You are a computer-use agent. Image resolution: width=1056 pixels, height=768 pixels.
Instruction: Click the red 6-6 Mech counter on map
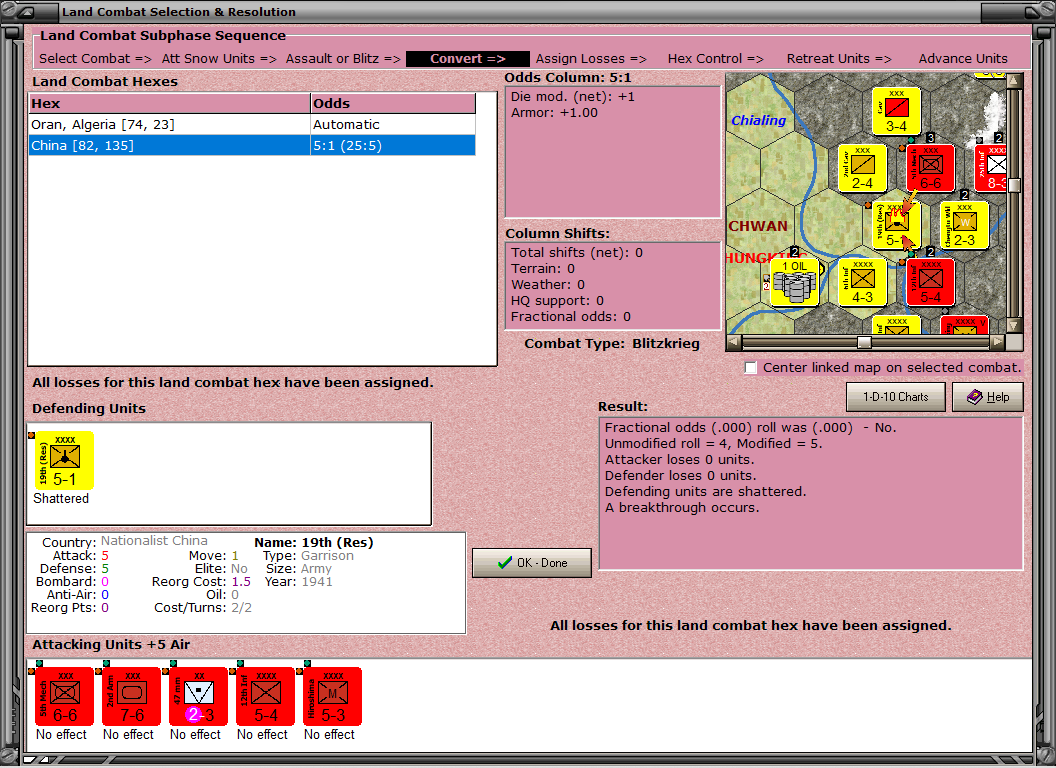coord(931,168)
